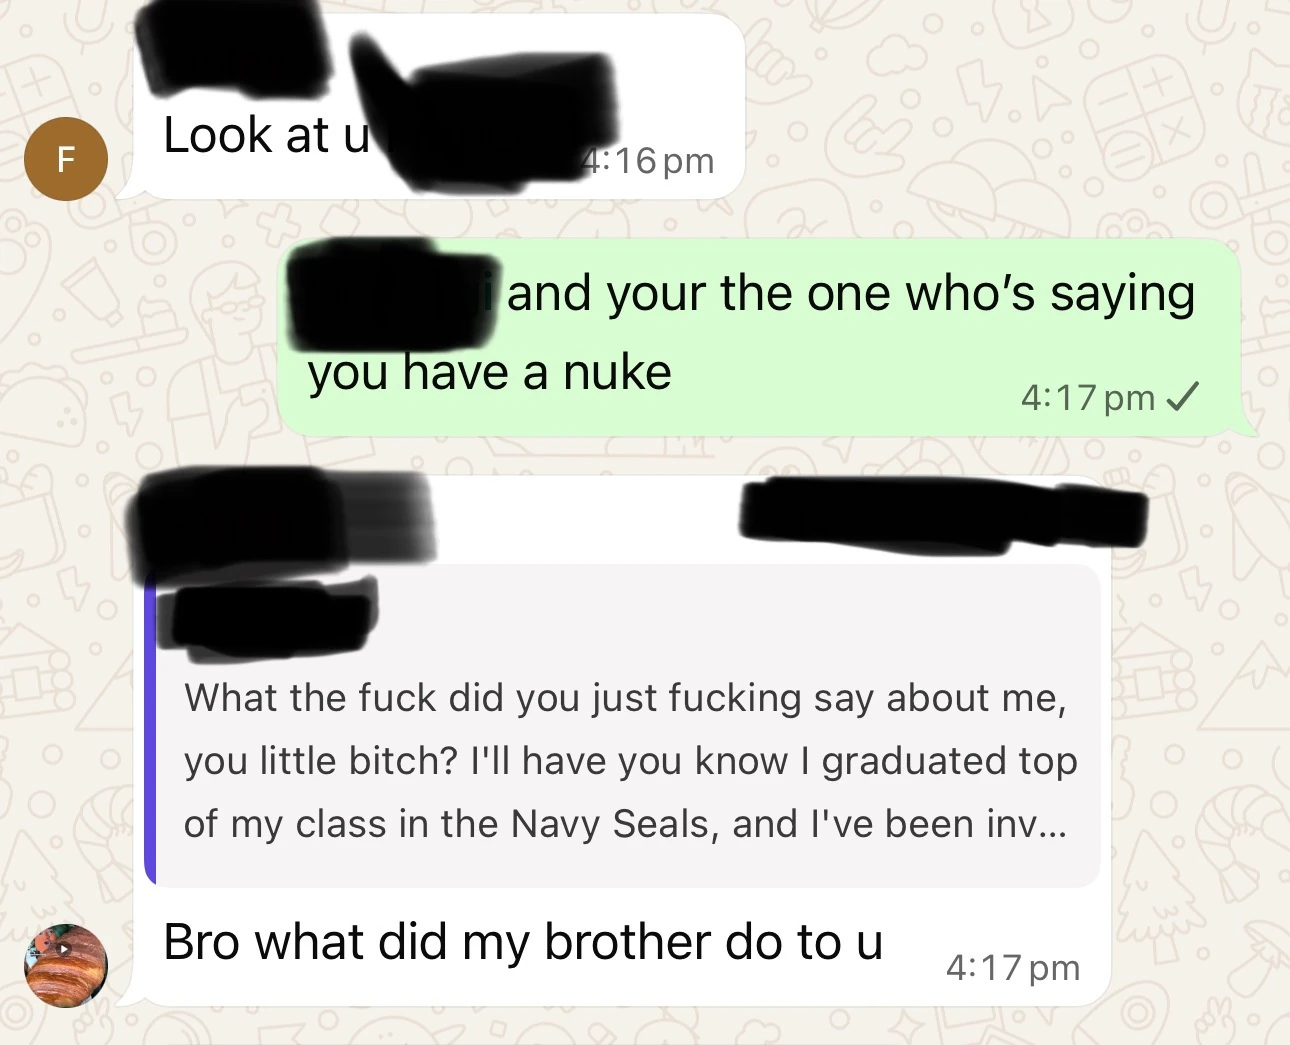The image size is (1290, 1045).
Task: Tap the 4:17 pm timestamp on the last message
Action: click(1013, 968)
